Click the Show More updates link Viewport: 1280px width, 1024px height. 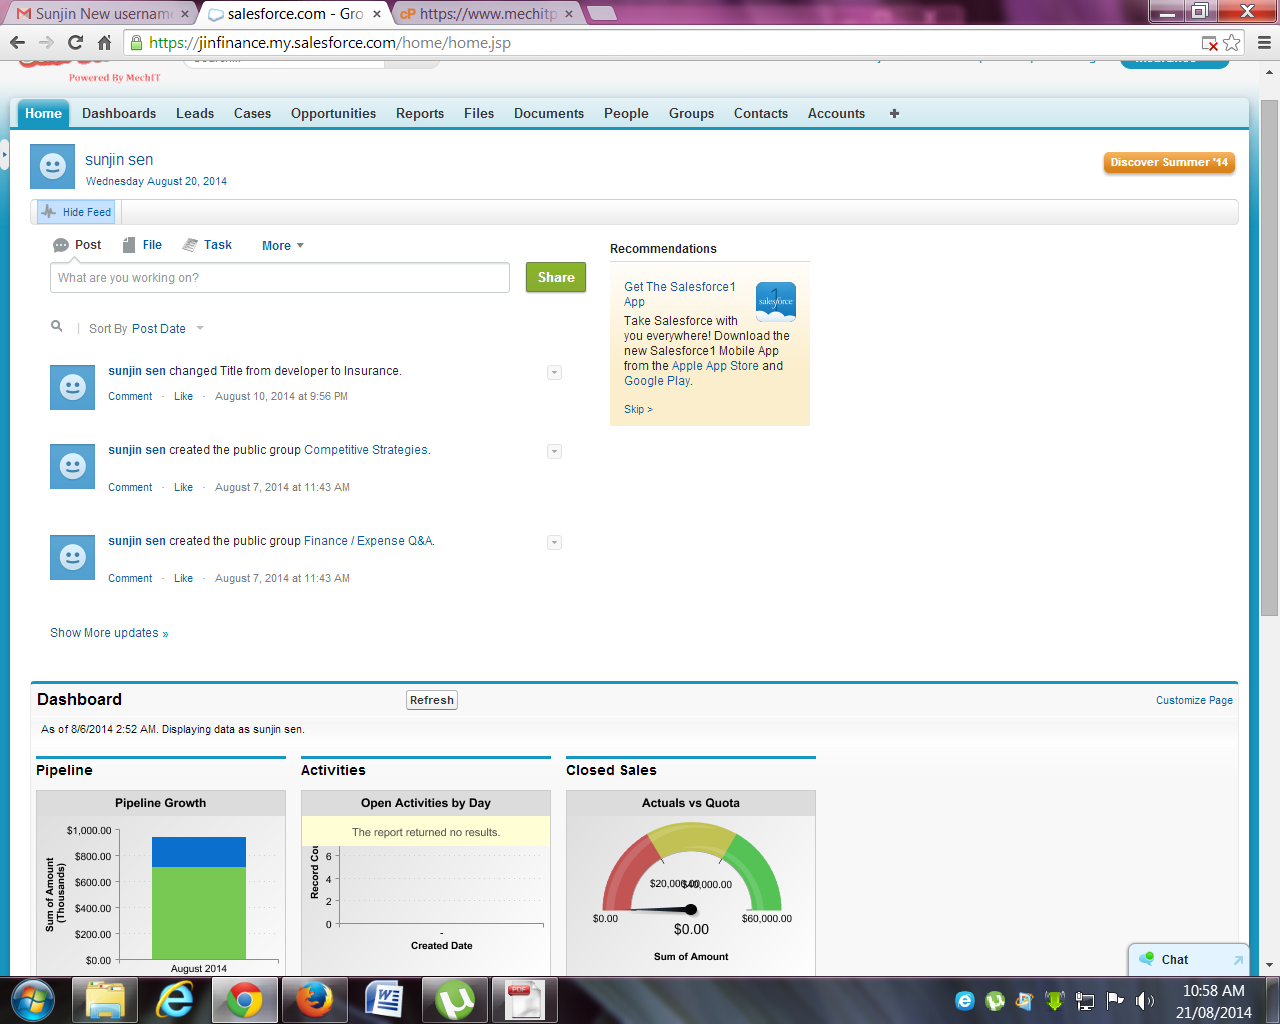(x=109, y=633)
